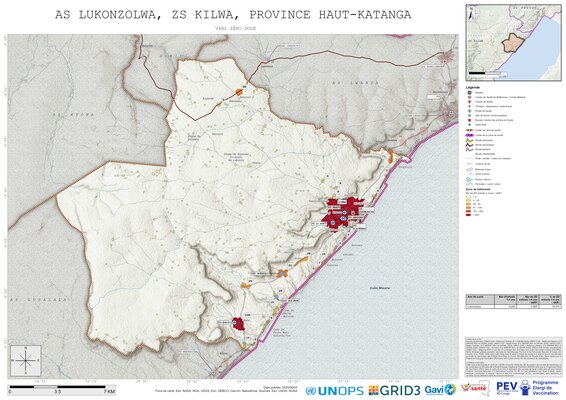This screenshot has height=400, width=566.
Task: Open the inset locator map thumbnail
Action: [513, 42]
